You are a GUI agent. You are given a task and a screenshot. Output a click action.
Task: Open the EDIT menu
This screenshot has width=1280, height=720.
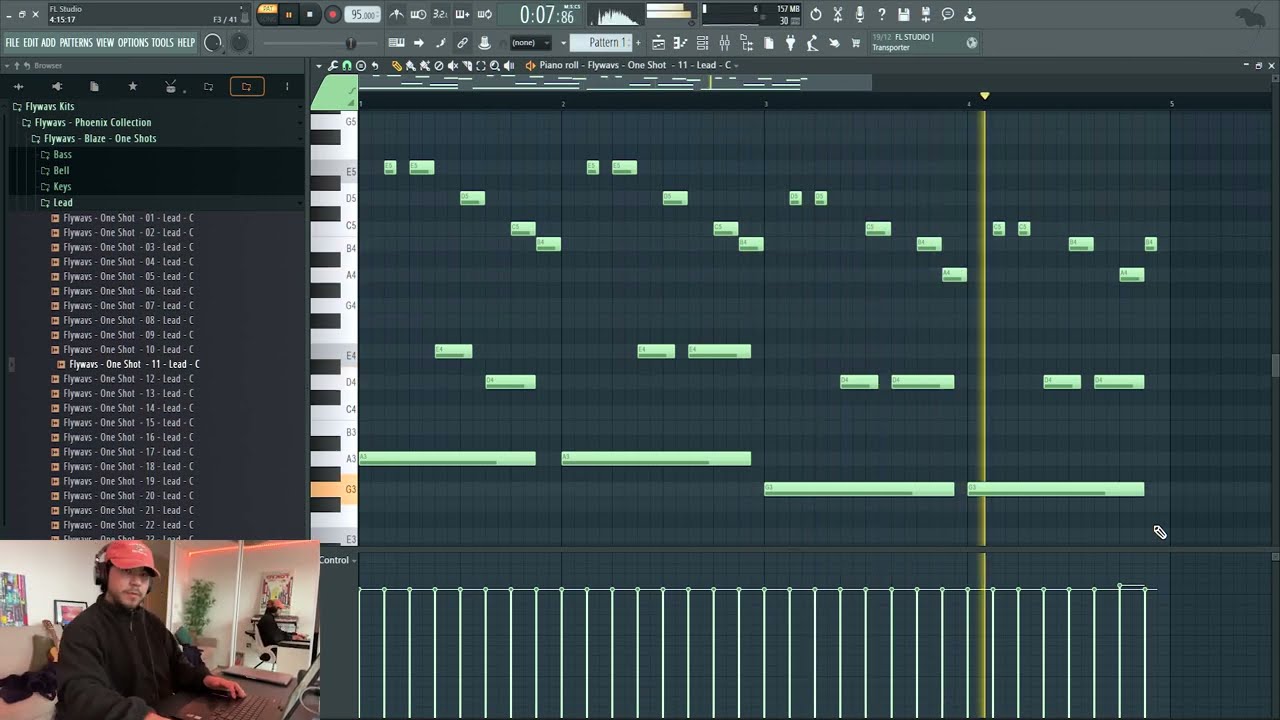(31, 43)
